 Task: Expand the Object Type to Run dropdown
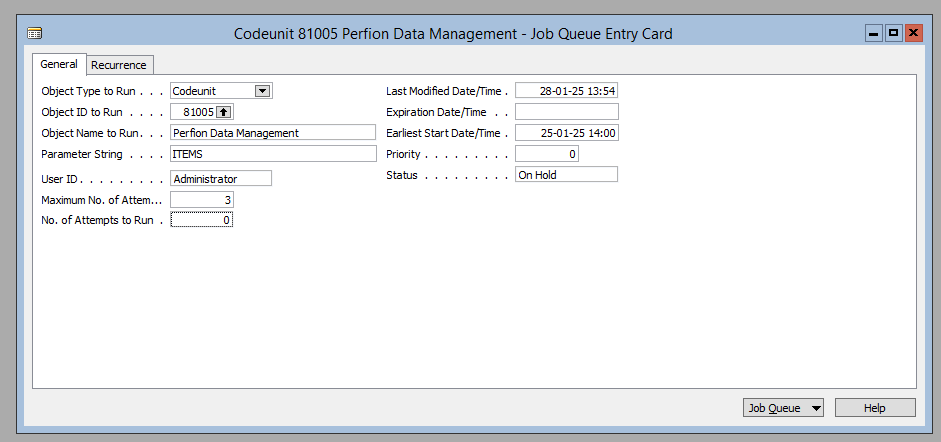tap(262, 91)
